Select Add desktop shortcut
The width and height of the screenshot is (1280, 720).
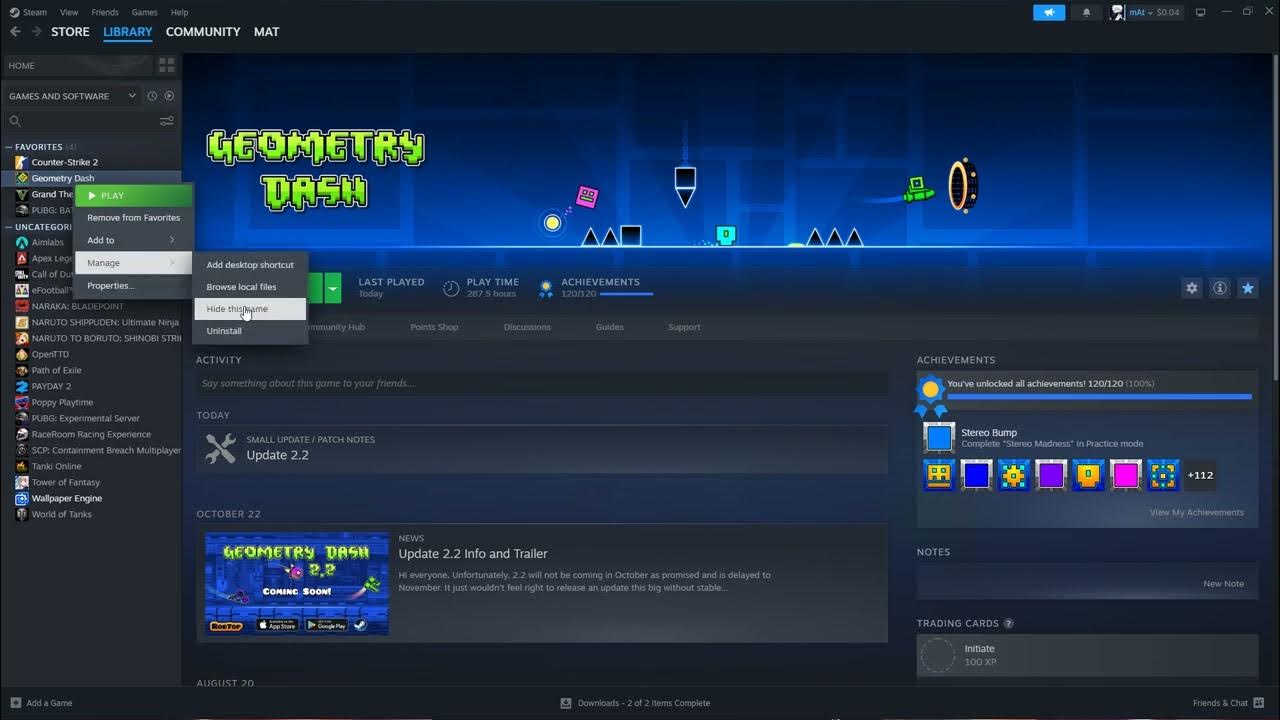[x=250, y=265]
